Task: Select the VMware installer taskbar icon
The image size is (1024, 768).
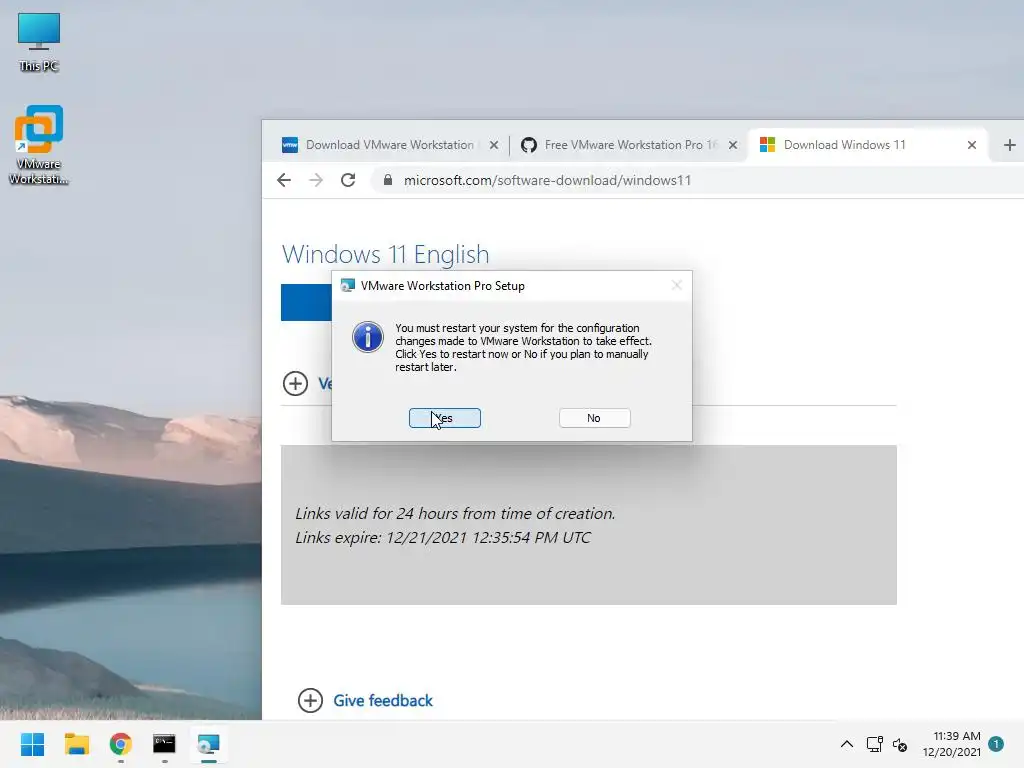Action: click(x=208, y=744)
